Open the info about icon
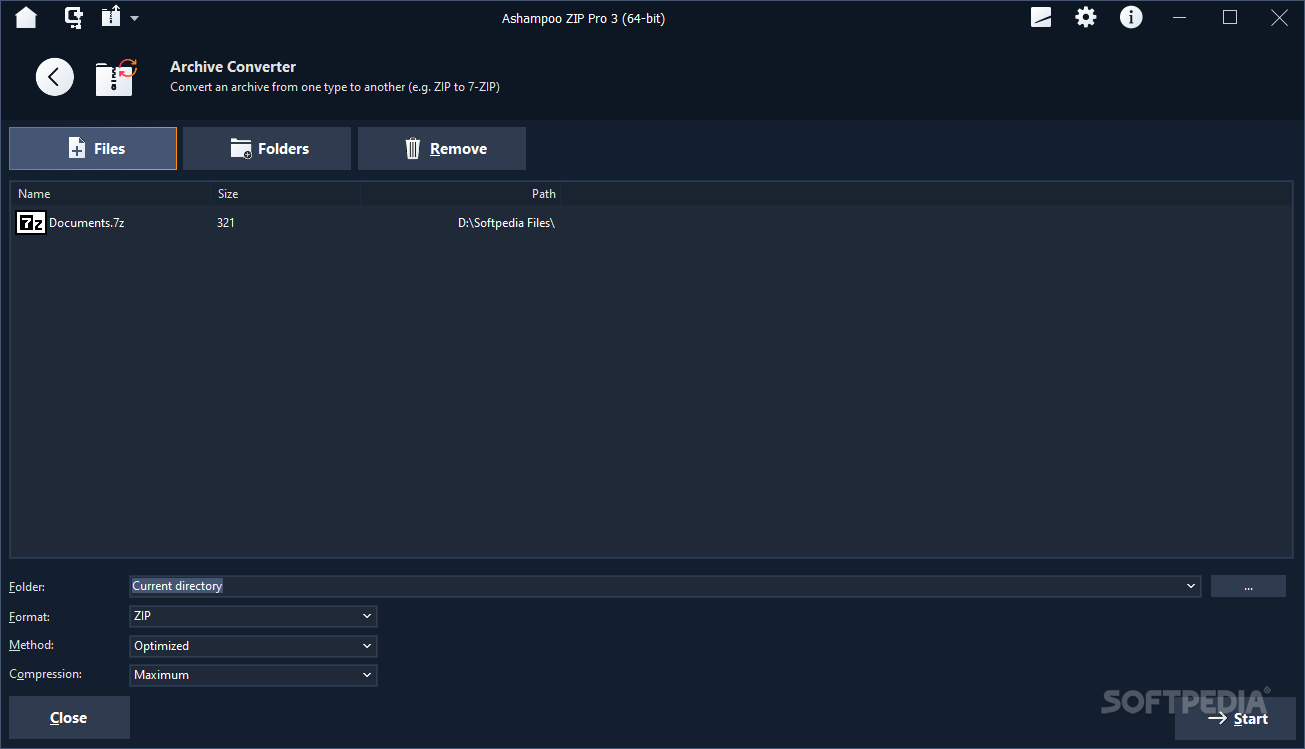This screenshot has height=749, width=1305. 1131,17
